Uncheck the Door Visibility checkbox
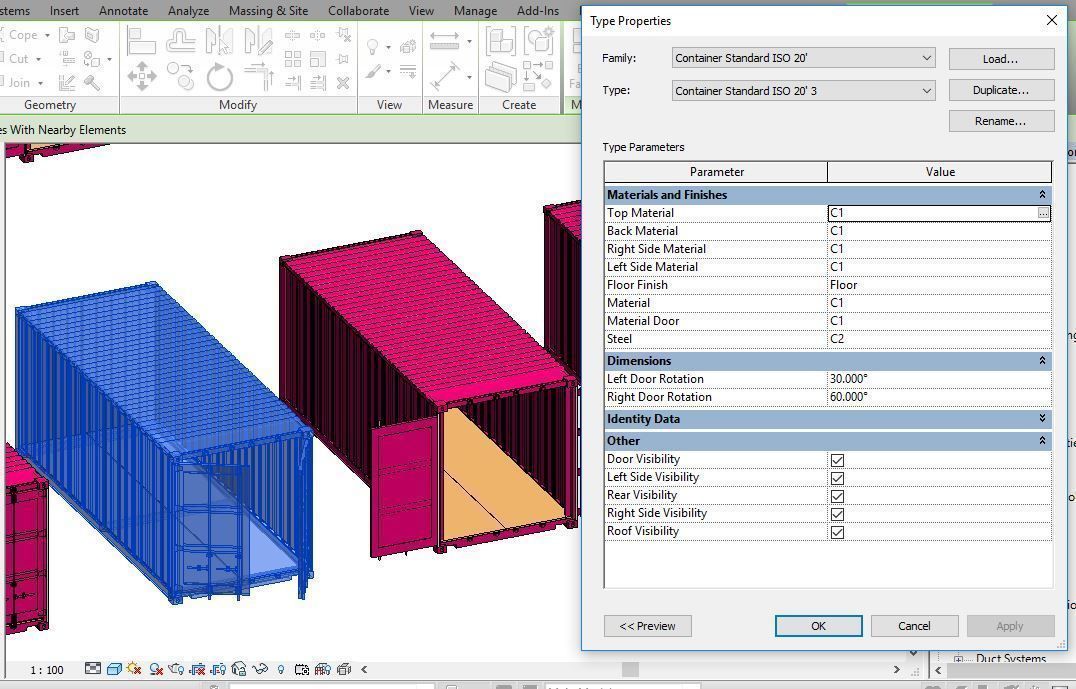This screenshot has width=1076, height=689. (837, 460)
